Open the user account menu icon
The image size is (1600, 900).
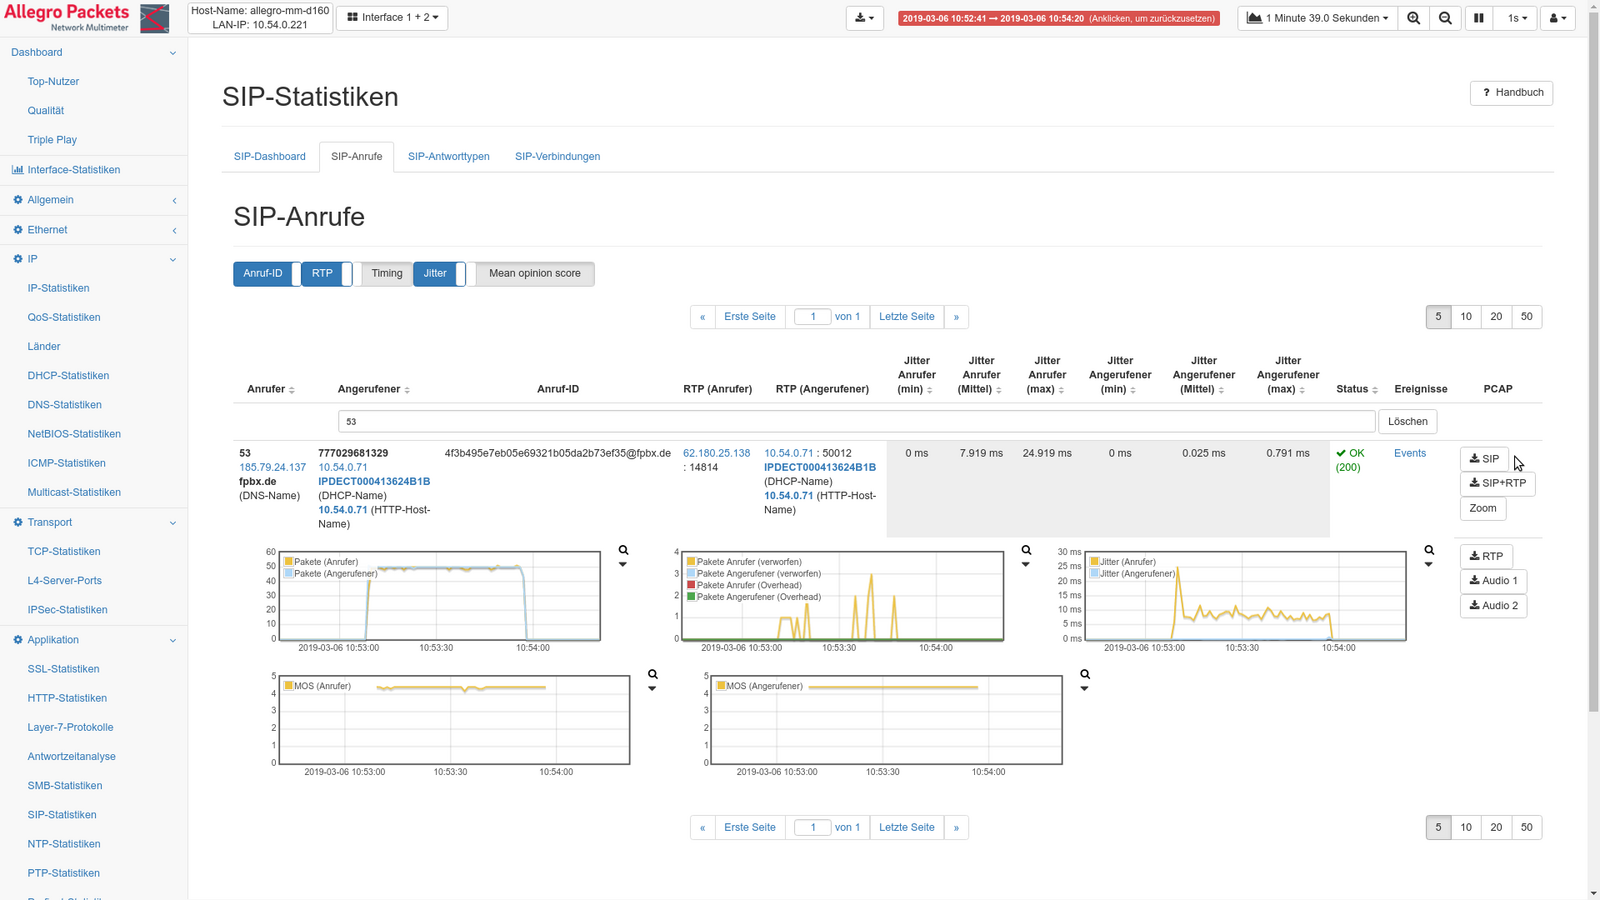point(1557,18)
